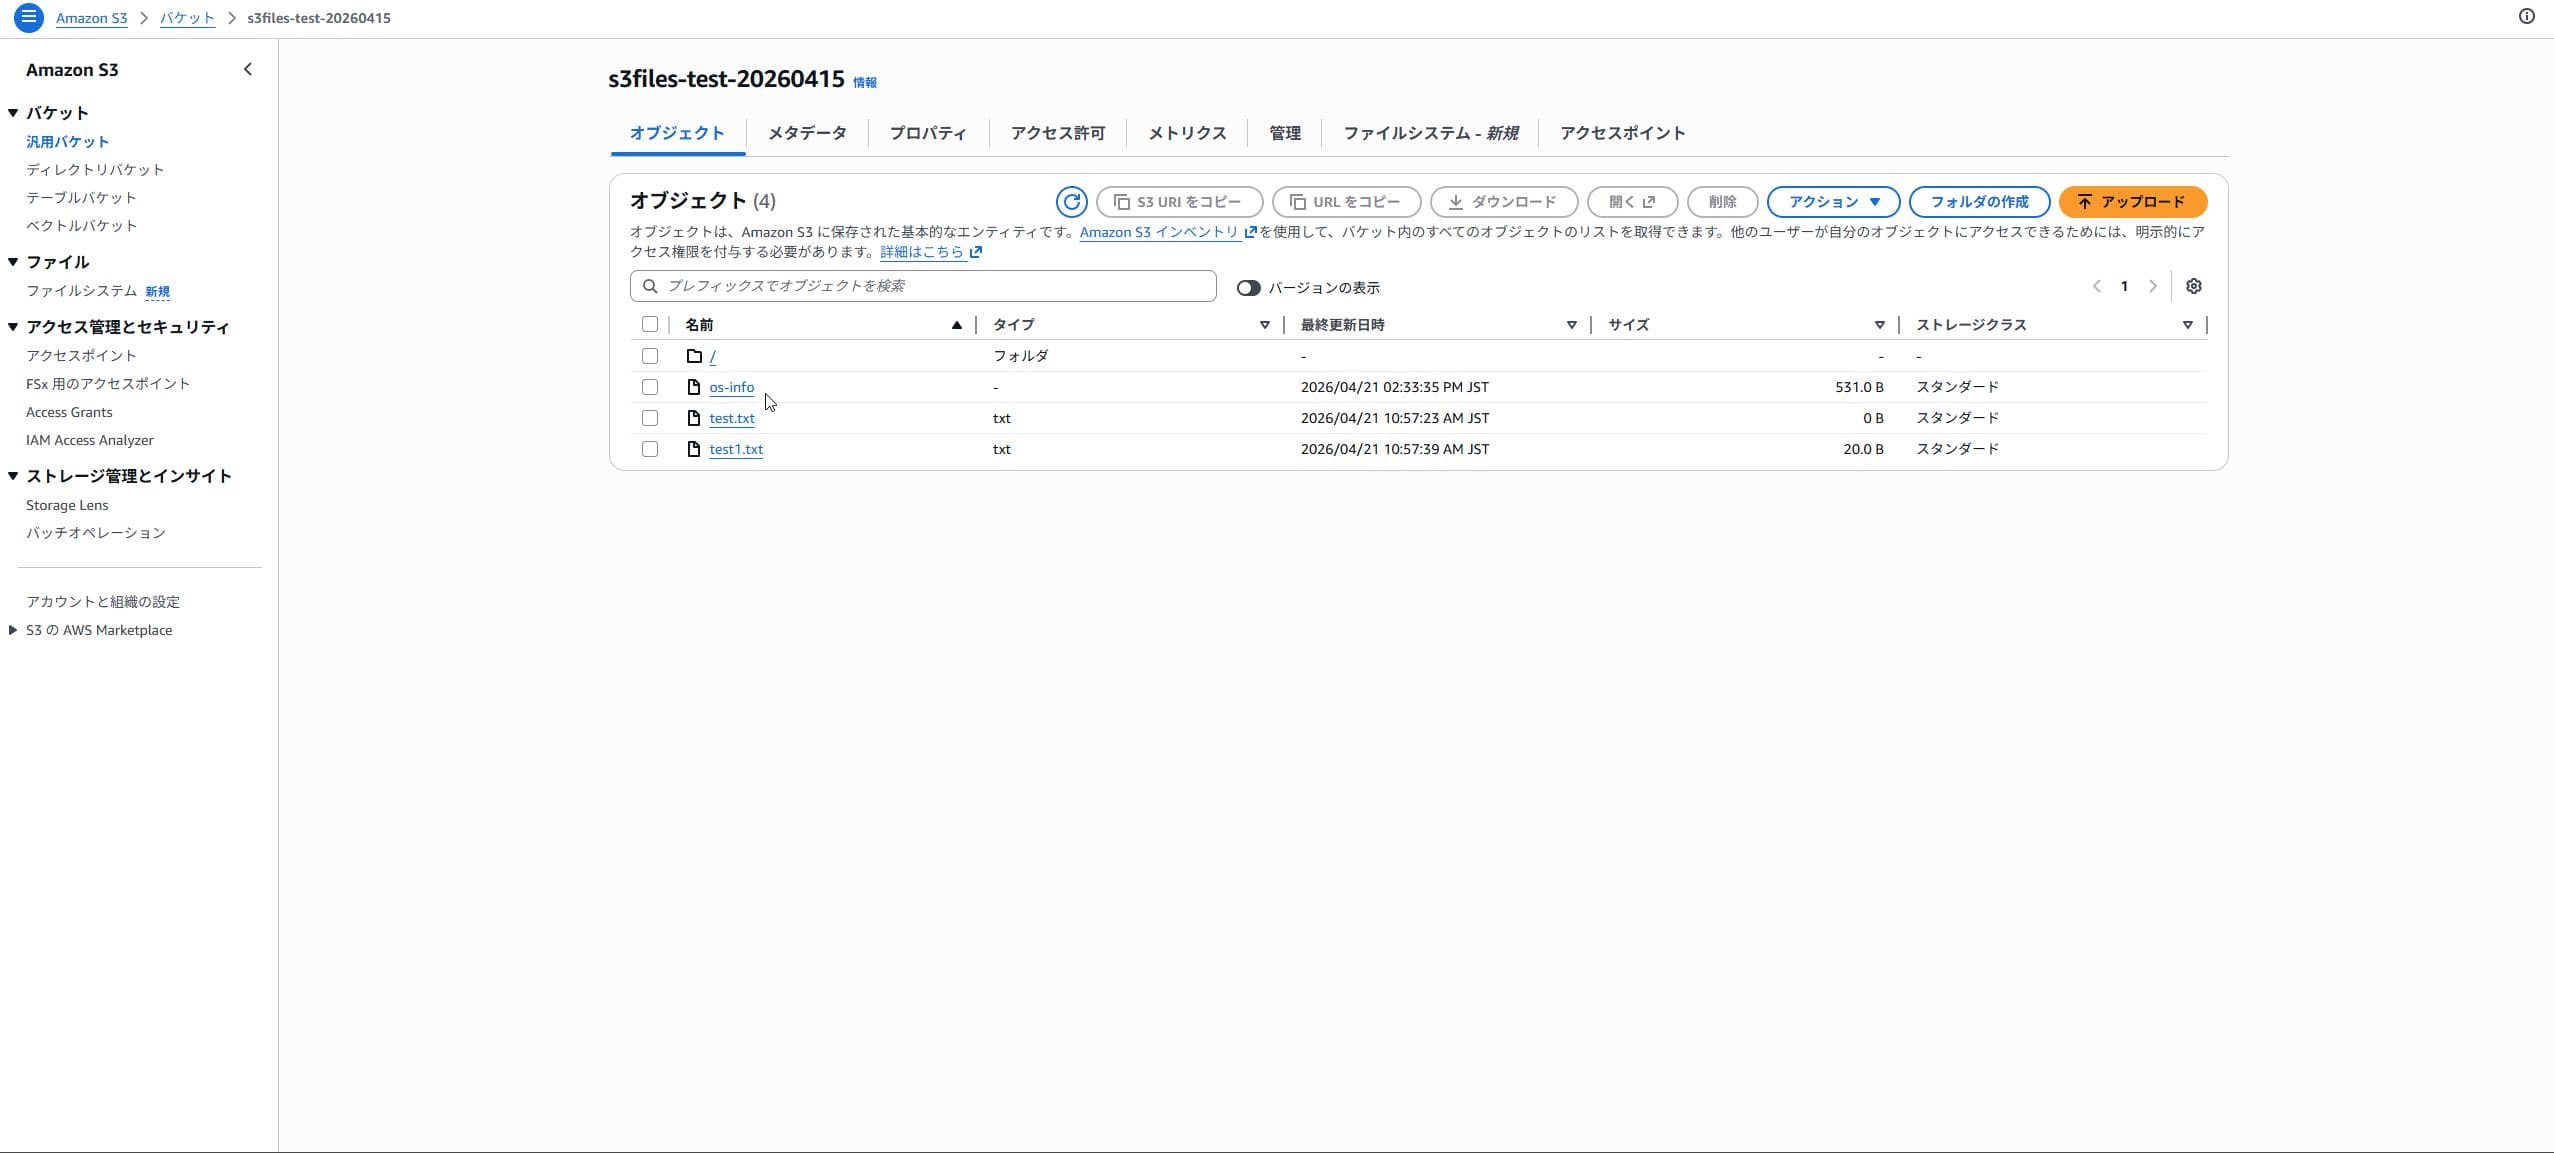2554x1153 pixels.
Task: Go to next page arrow
Action: point(2153,286)
